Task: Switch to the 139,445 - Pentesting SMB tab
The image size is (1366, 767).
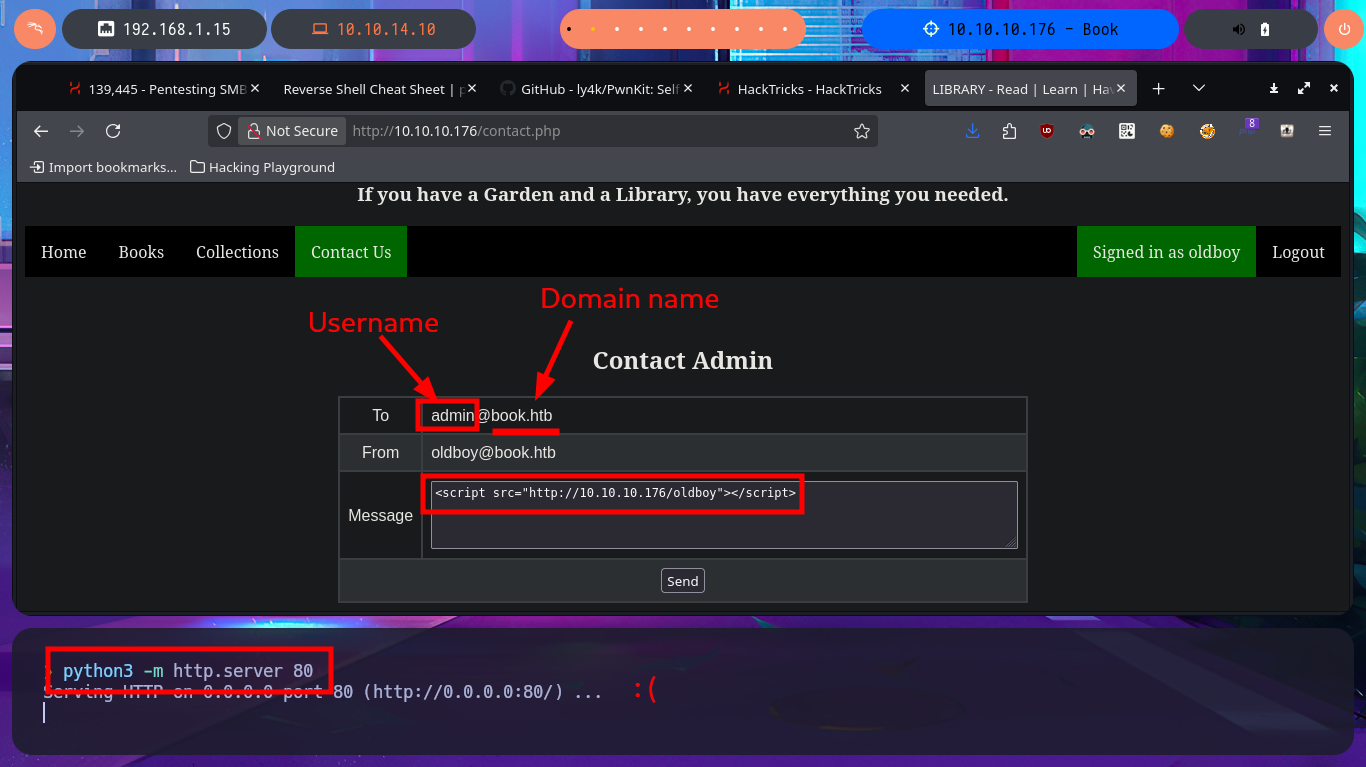Action: 164,89
